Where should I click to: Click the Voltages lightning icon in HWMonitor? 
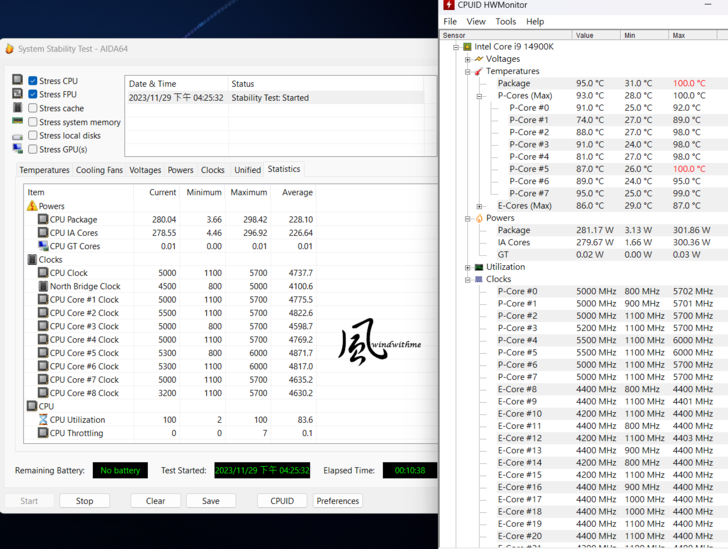[x=478, y=59]
